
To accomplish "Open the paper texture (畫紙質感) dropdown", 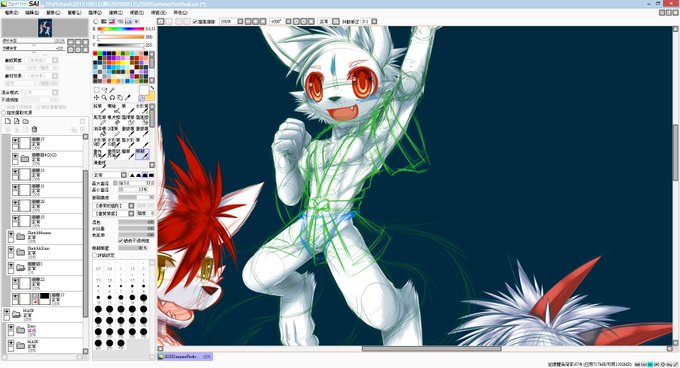I will (x=55, y=60).
